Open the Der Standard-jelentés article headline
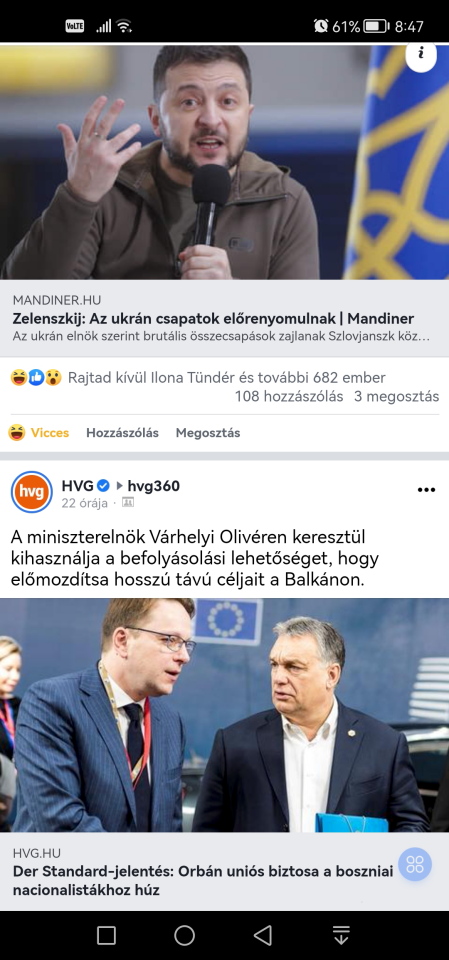Screen dimensions: 449x960 (203, 880)
